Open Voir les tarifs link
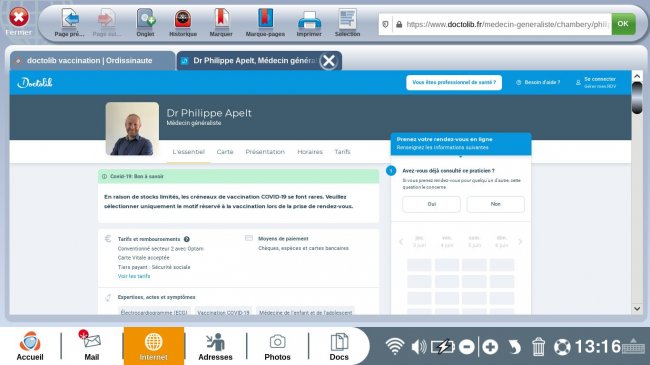This screenshot has height=365, width=650. coord(134,276)
